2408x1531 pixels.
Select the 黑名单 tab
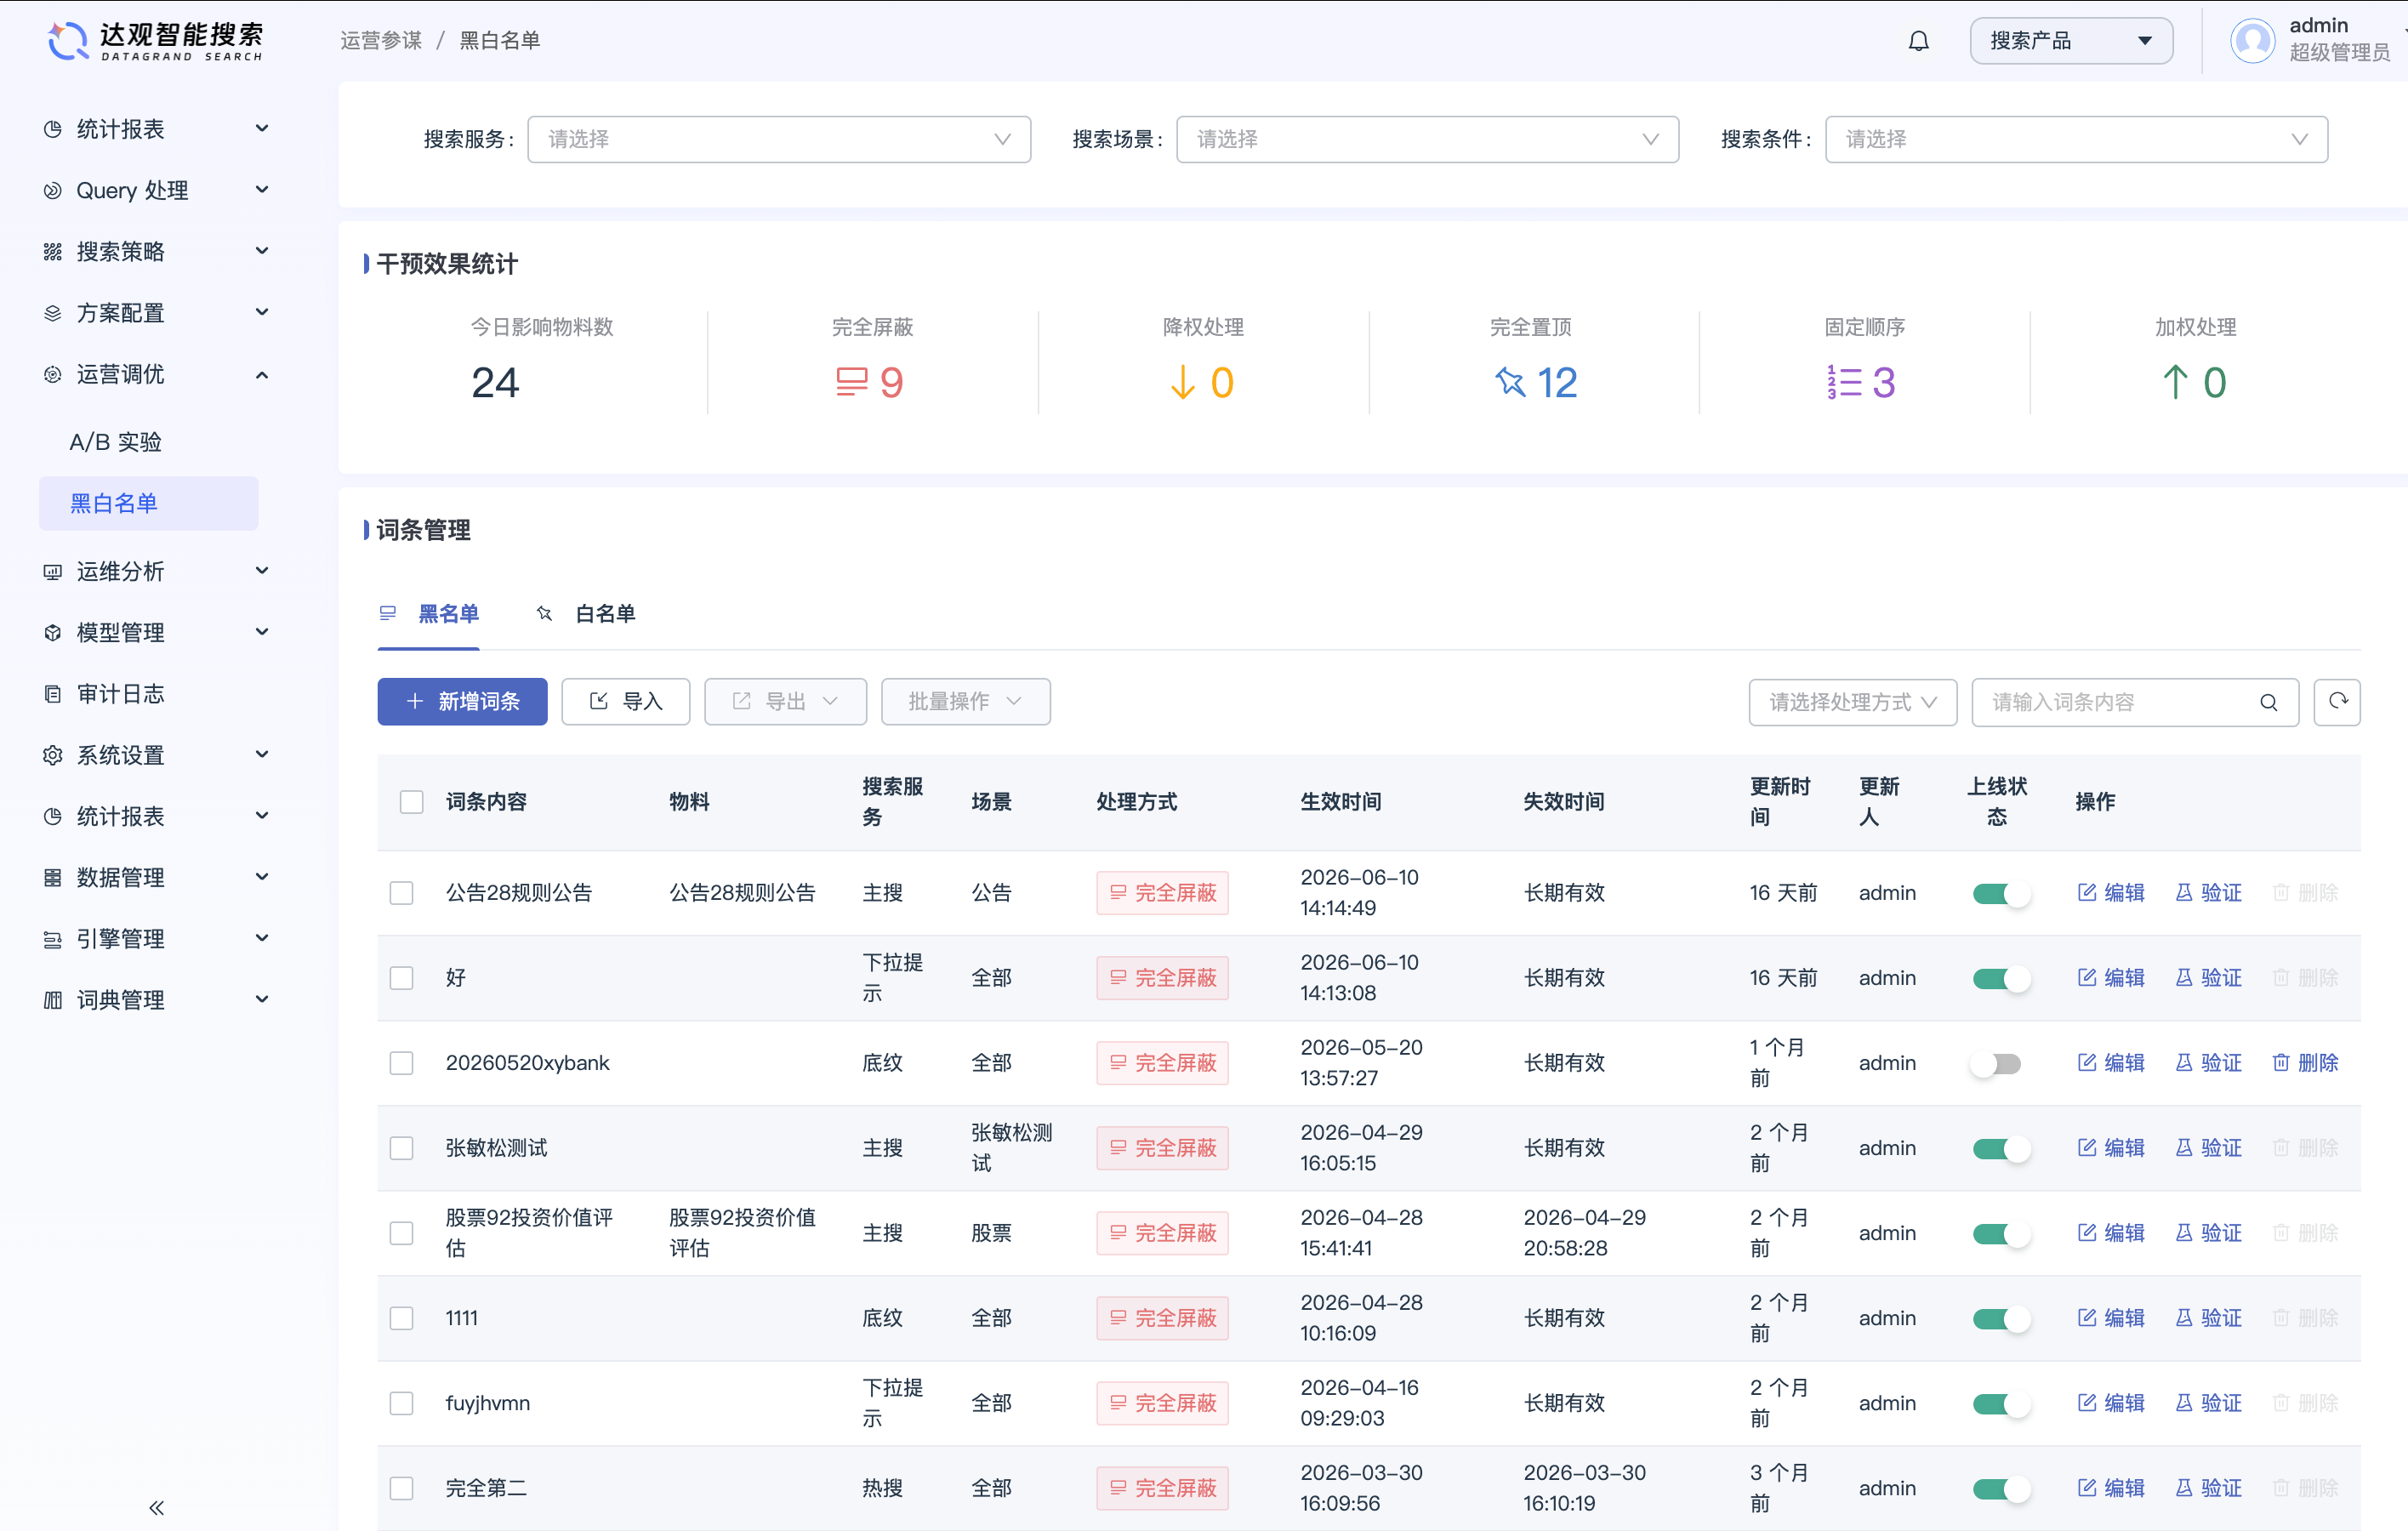point(429,613)
